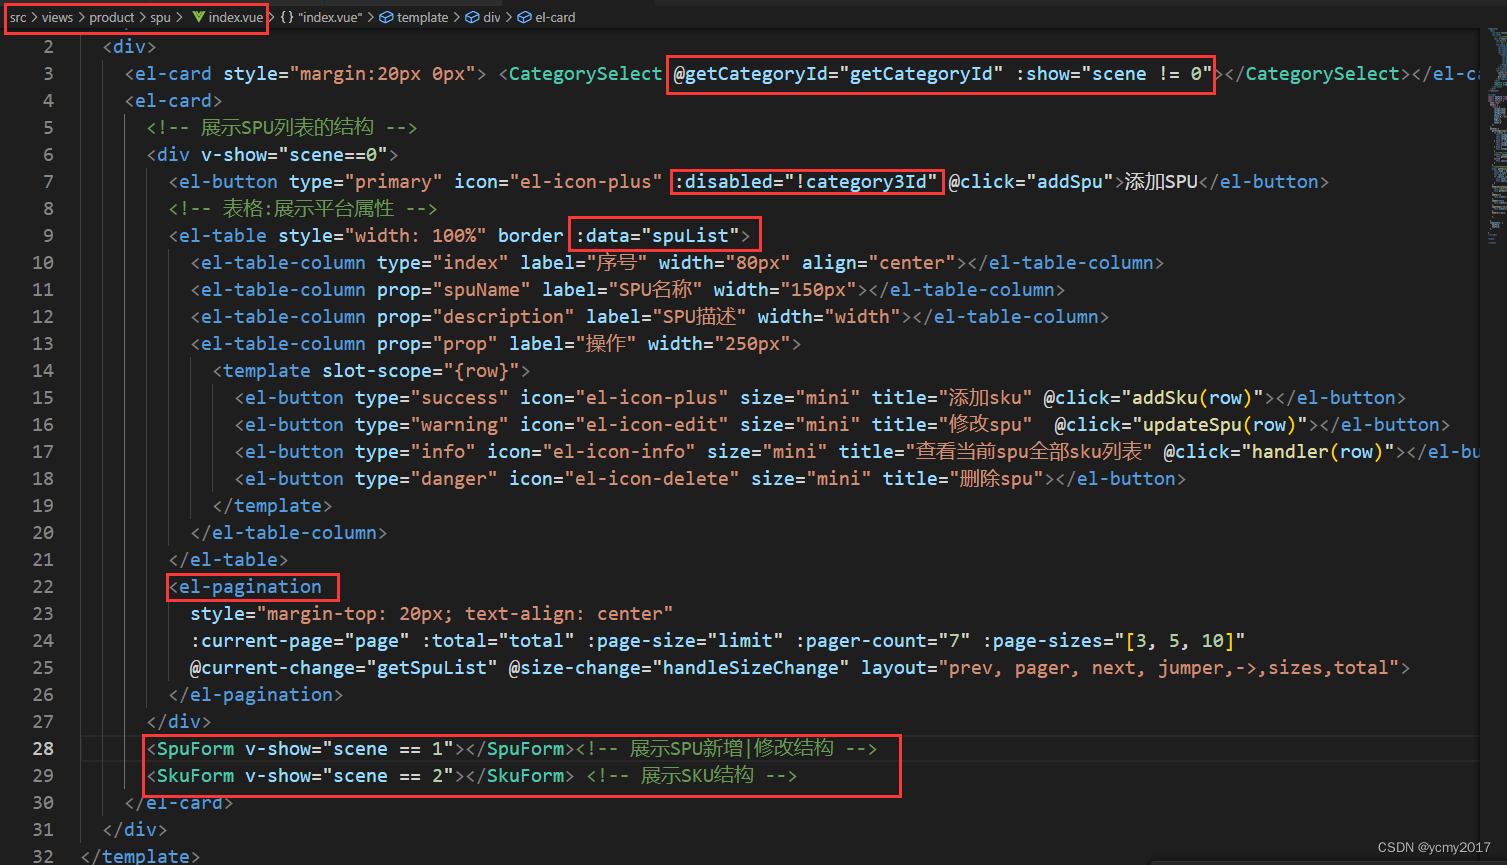1507x865 pixels.
Task: Click @click="updateSpu(row)" on line 16
Action: [1181, 425]
